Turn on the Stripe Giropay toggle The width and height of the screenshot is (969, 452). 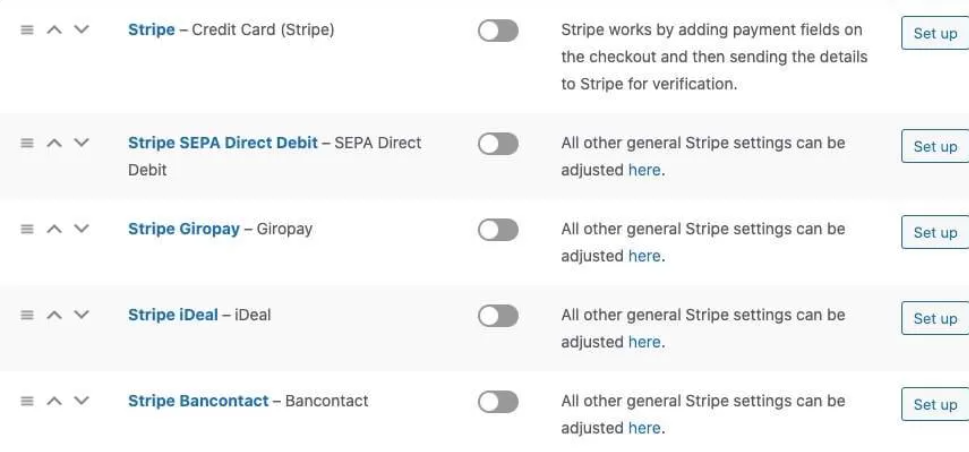coord(498,230)
